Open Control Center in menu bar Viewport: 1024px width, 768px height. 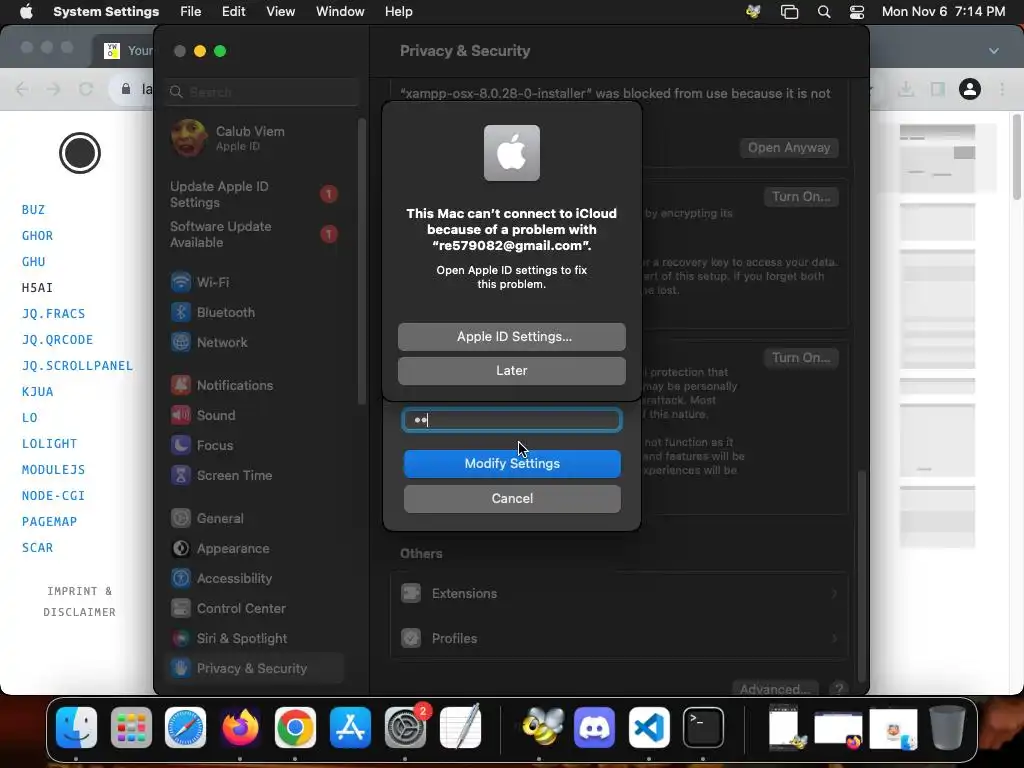click(x=857, y=12)
